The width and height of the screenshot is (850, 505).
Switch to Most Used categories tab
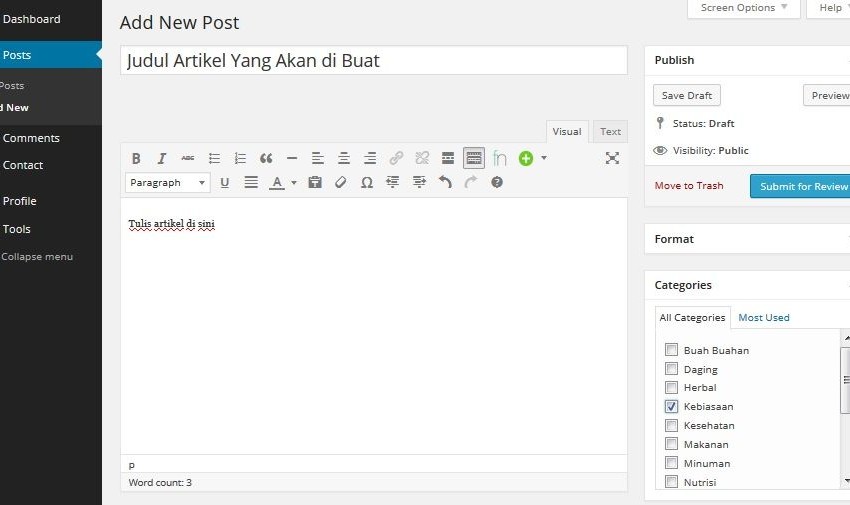tap(764, 318)
